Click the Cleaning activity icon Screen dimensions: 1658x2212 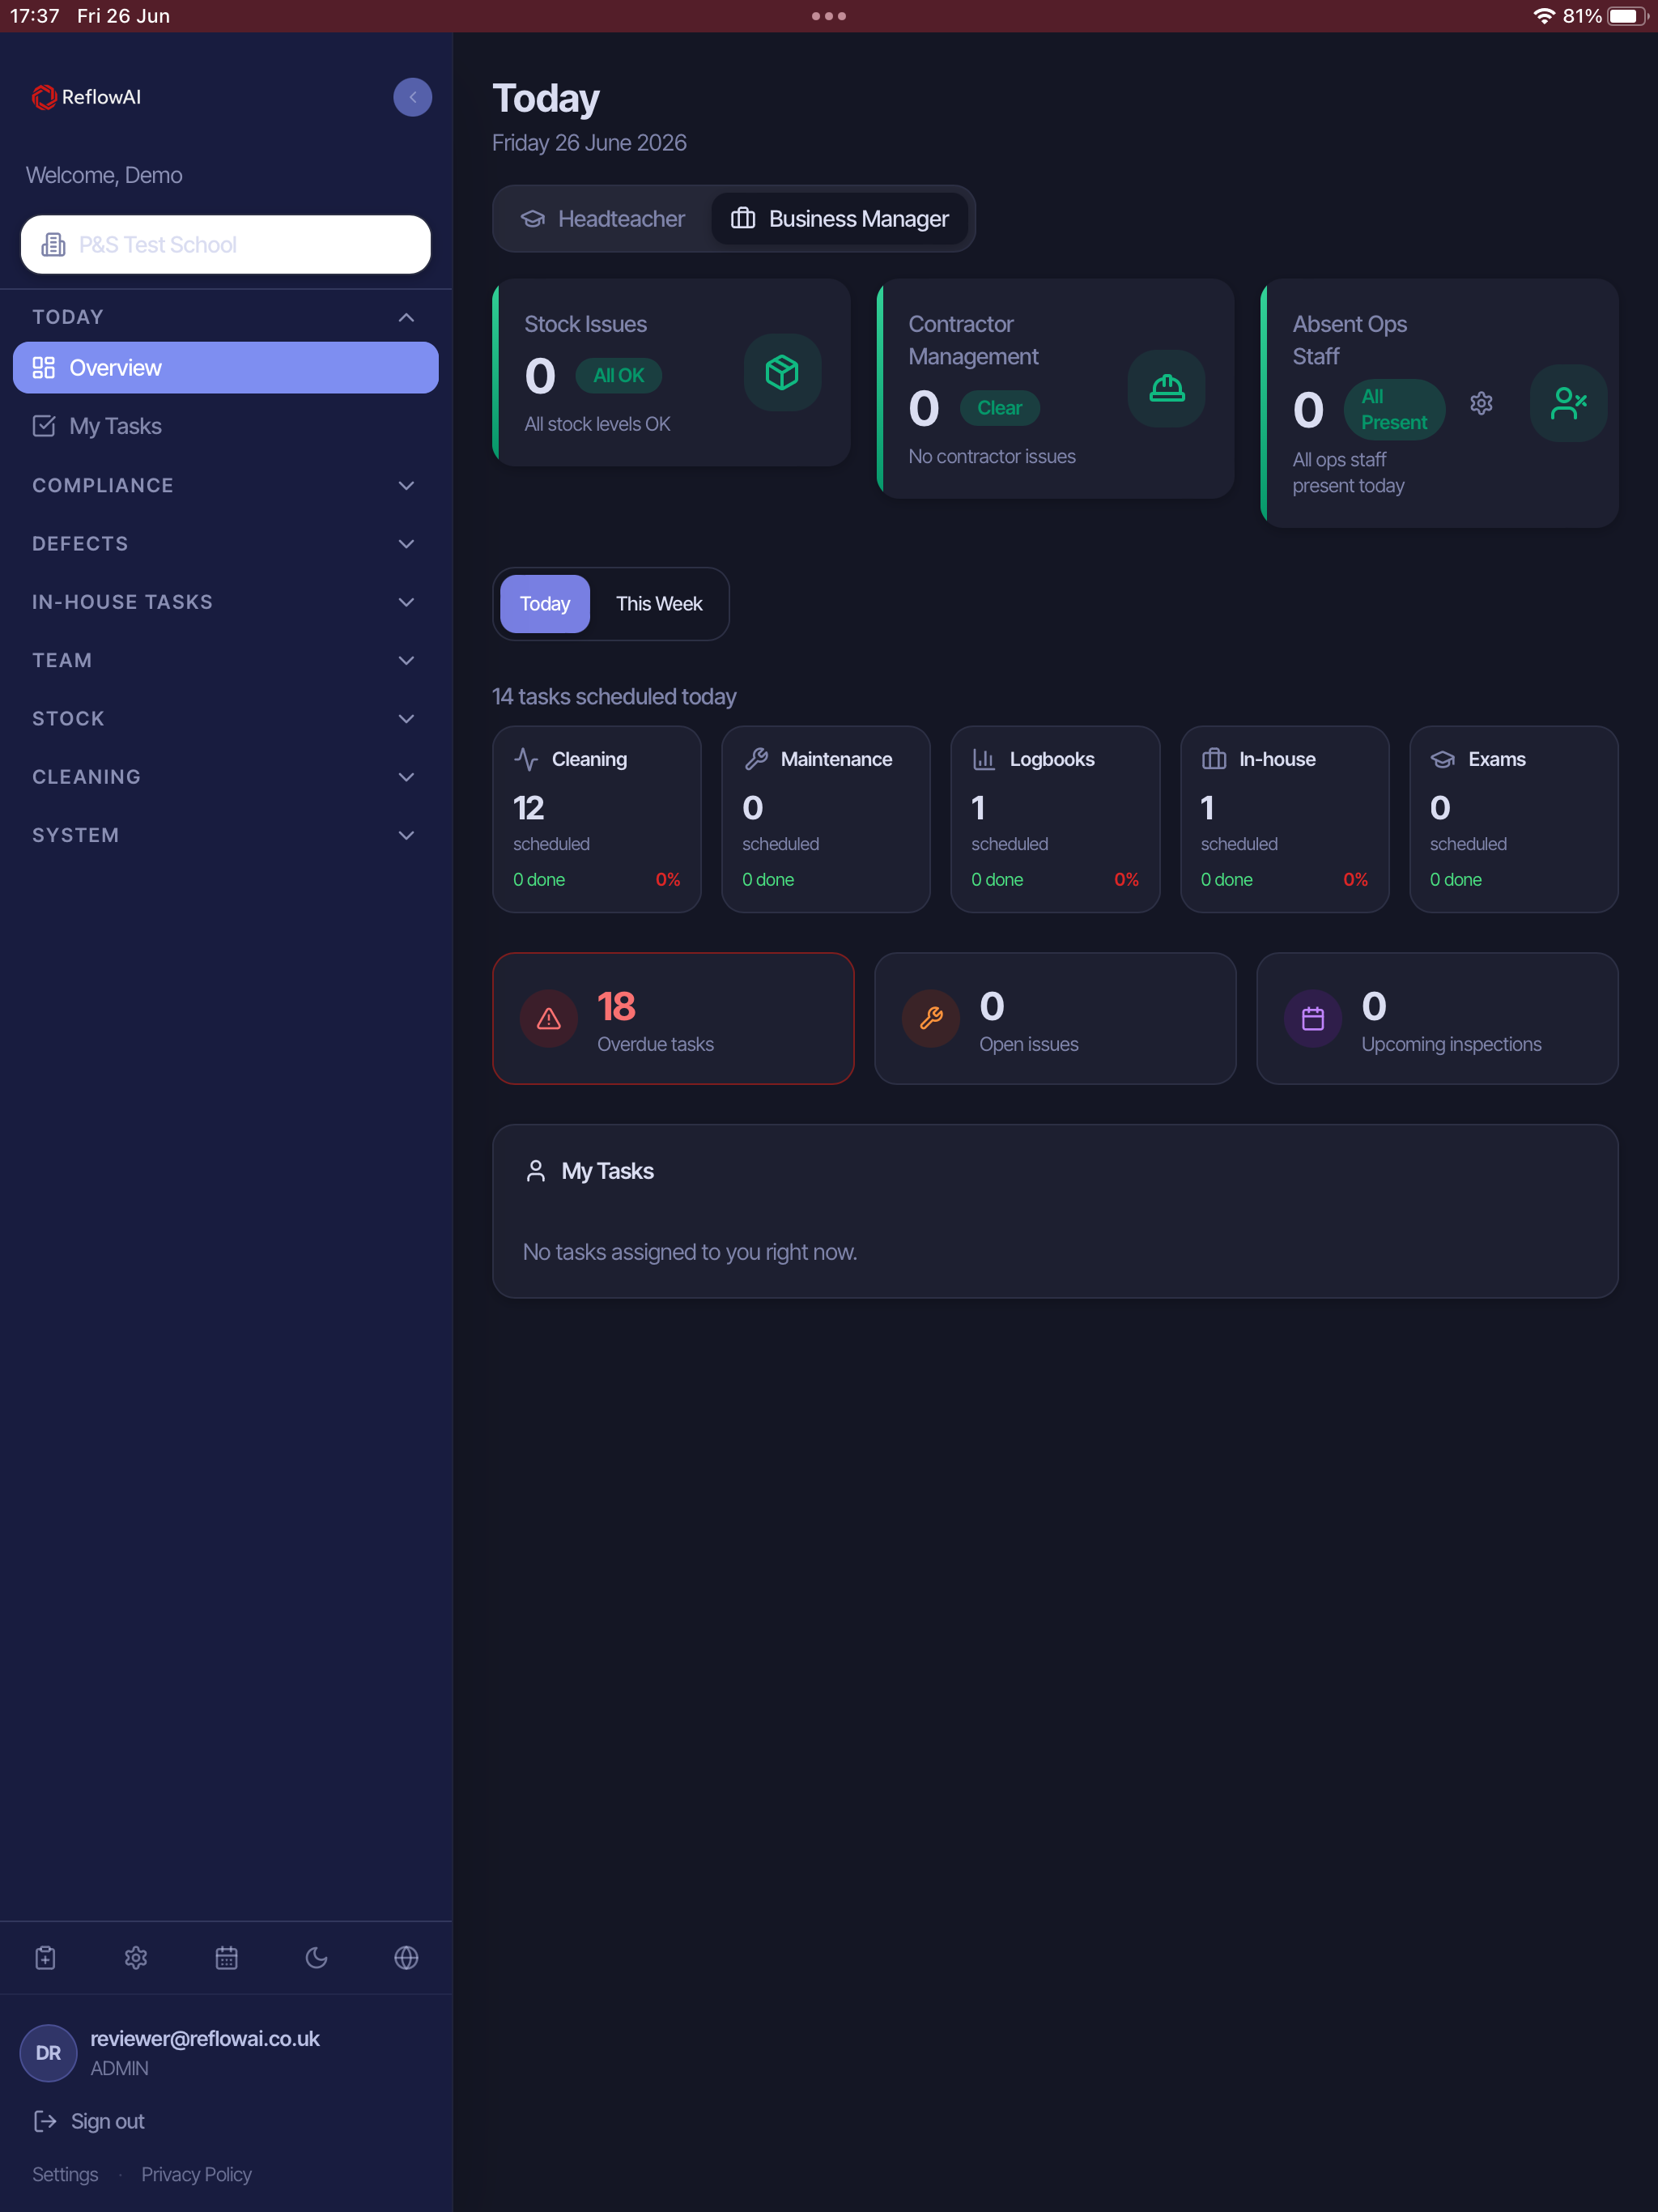coord(526,759)
